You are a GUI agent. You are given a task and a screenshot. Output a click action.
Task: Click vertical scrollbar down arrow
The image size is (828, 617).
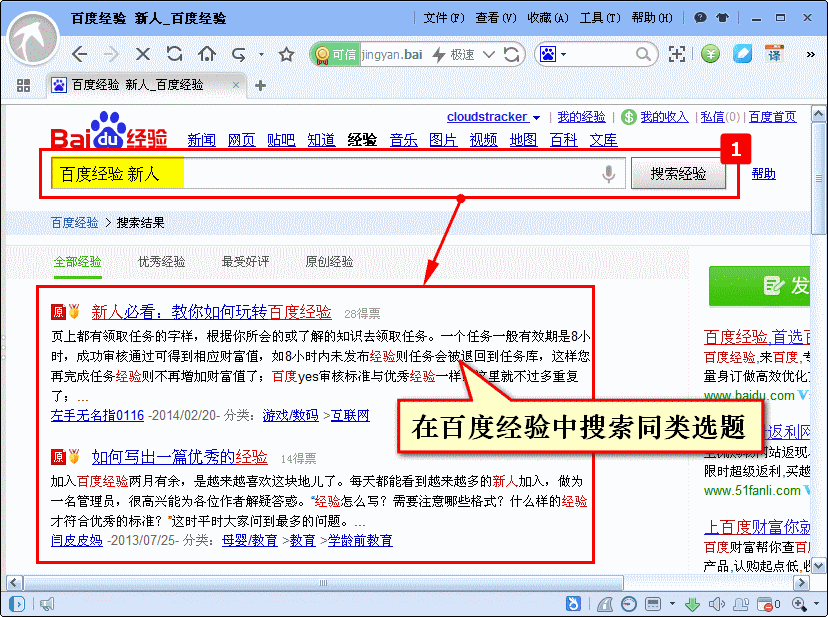818,565
